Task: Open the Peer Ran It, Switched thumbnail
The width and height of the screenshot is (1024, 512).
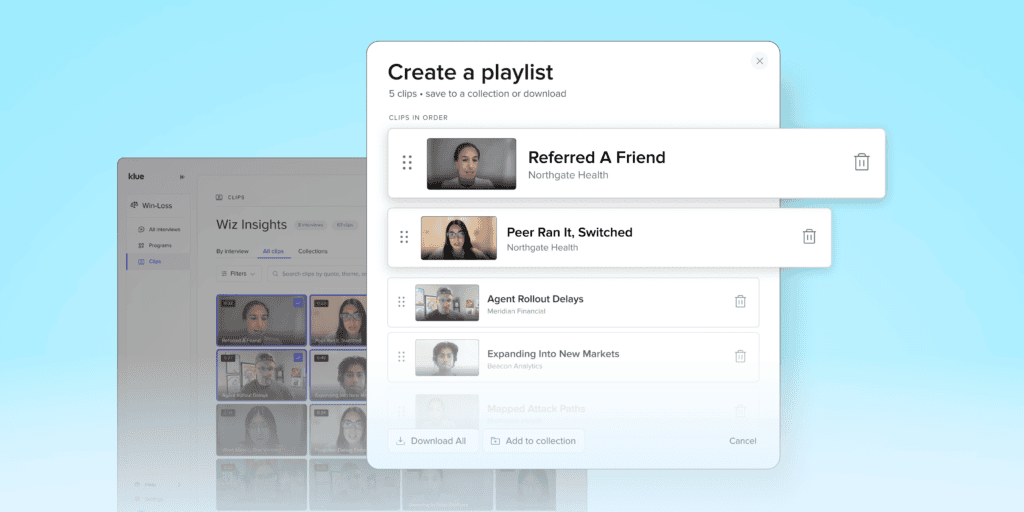Action: pyautogui.click(x=458, y=238)
